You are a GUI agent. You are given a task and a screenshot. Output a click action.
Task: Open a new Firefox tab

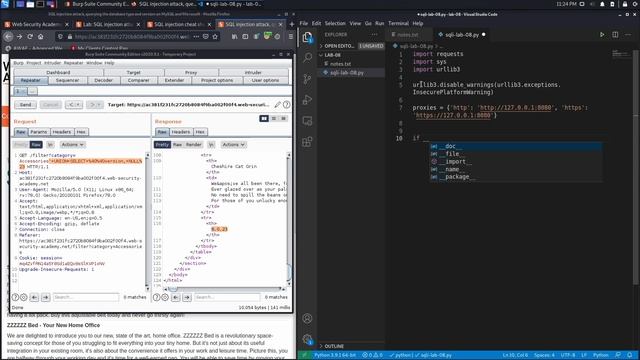click(x=291, y=24)
